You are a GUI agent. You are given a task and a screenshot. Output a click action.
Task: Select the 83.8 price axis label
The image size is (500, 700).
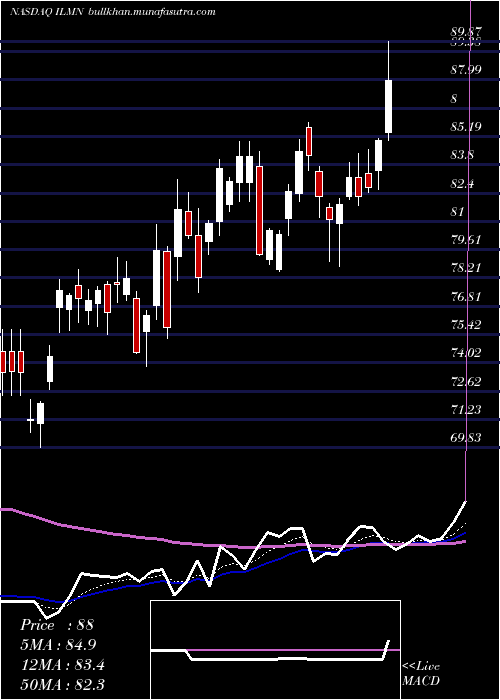(x=462, y=155)
